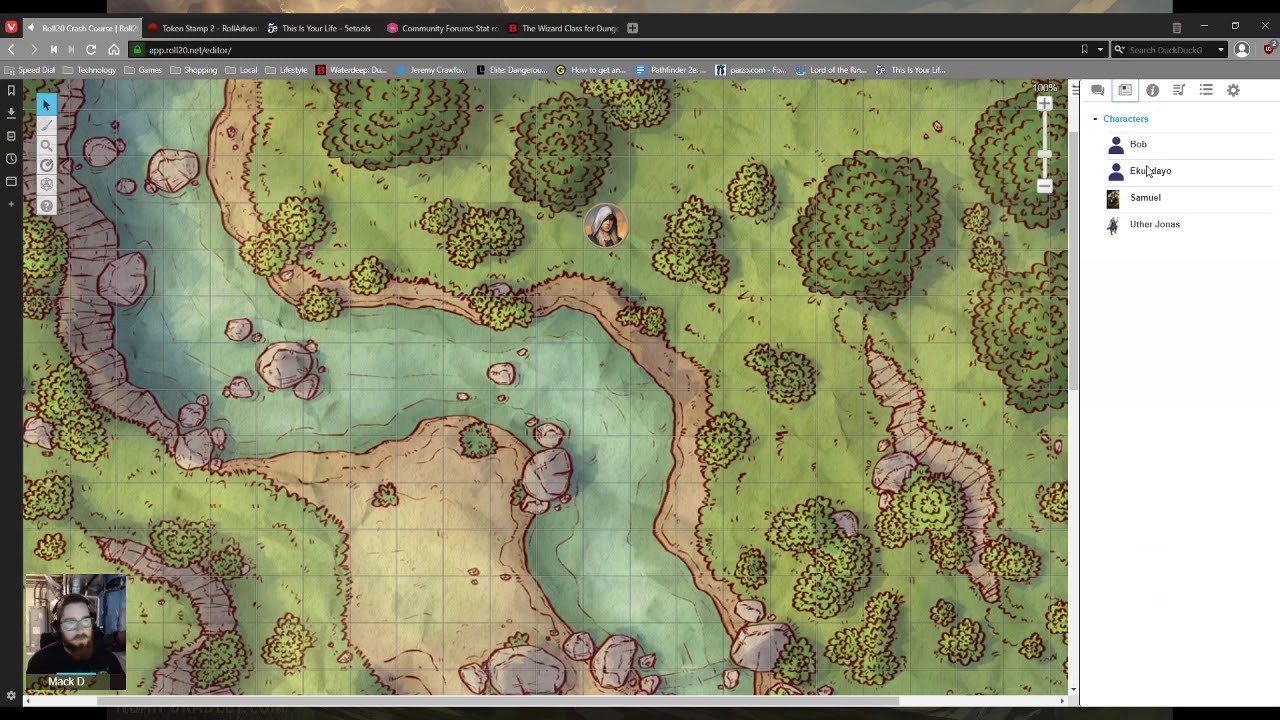The width and height of the screenshot is (1280, 720).
Task: Open the uBlock Origin extension icon
Action: [x=1270, y=48]
